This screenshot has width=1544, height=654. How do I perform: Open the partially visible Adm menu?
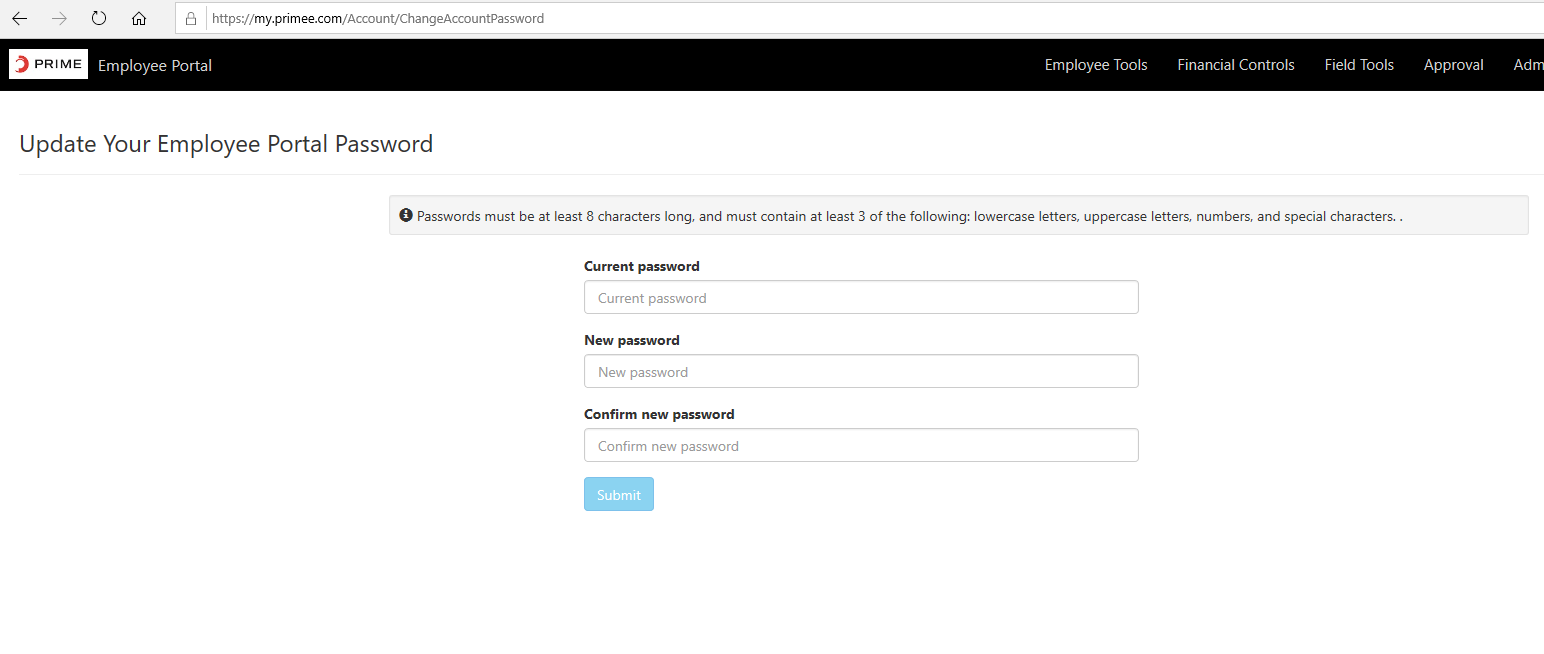pyautogui.click(x=1527, y=65)
